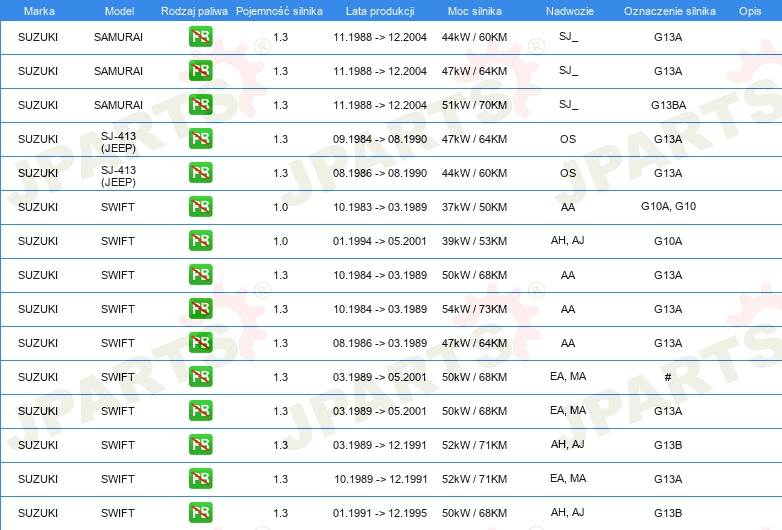Select the 01.1994 -> 05.2001 production years cell

pyautogui.click(x=380, y=241)
